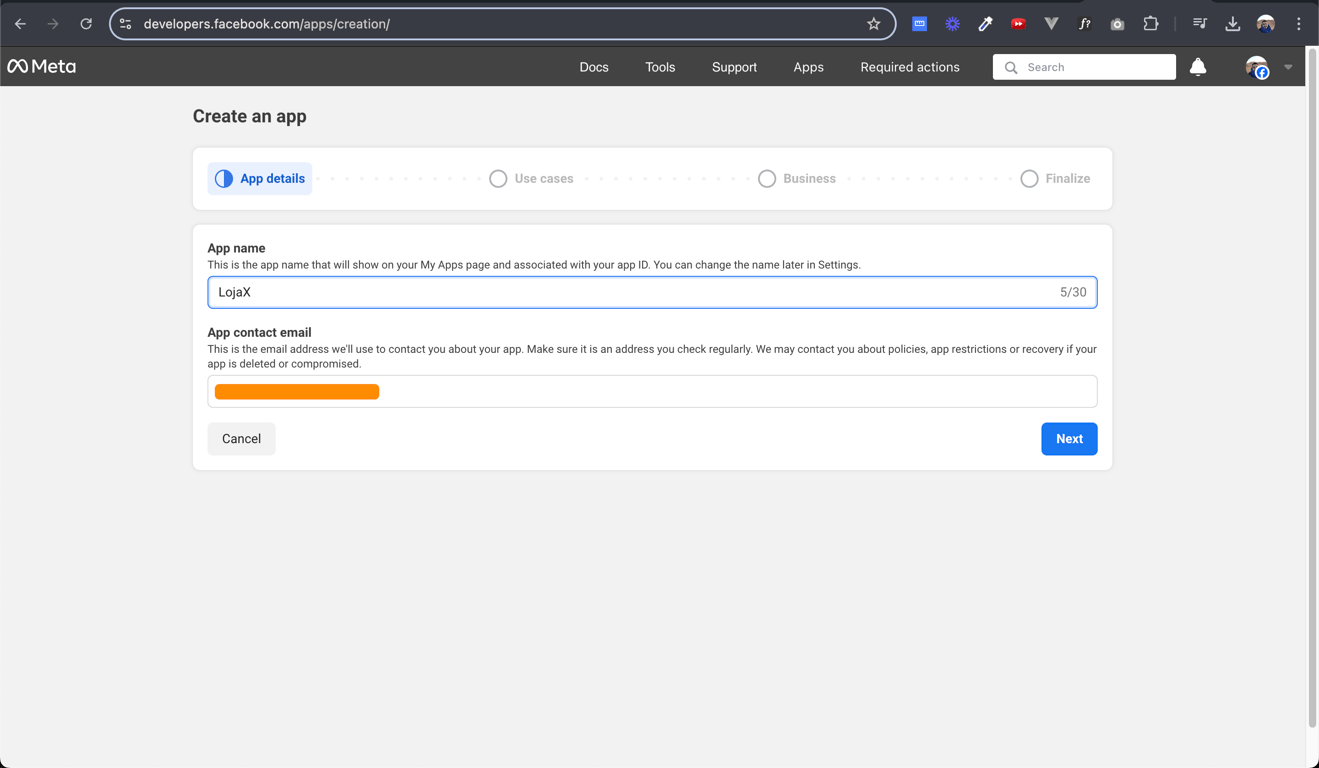
Task: Open the Chrome three-dot menu
Action: [x=1299, y=24]
